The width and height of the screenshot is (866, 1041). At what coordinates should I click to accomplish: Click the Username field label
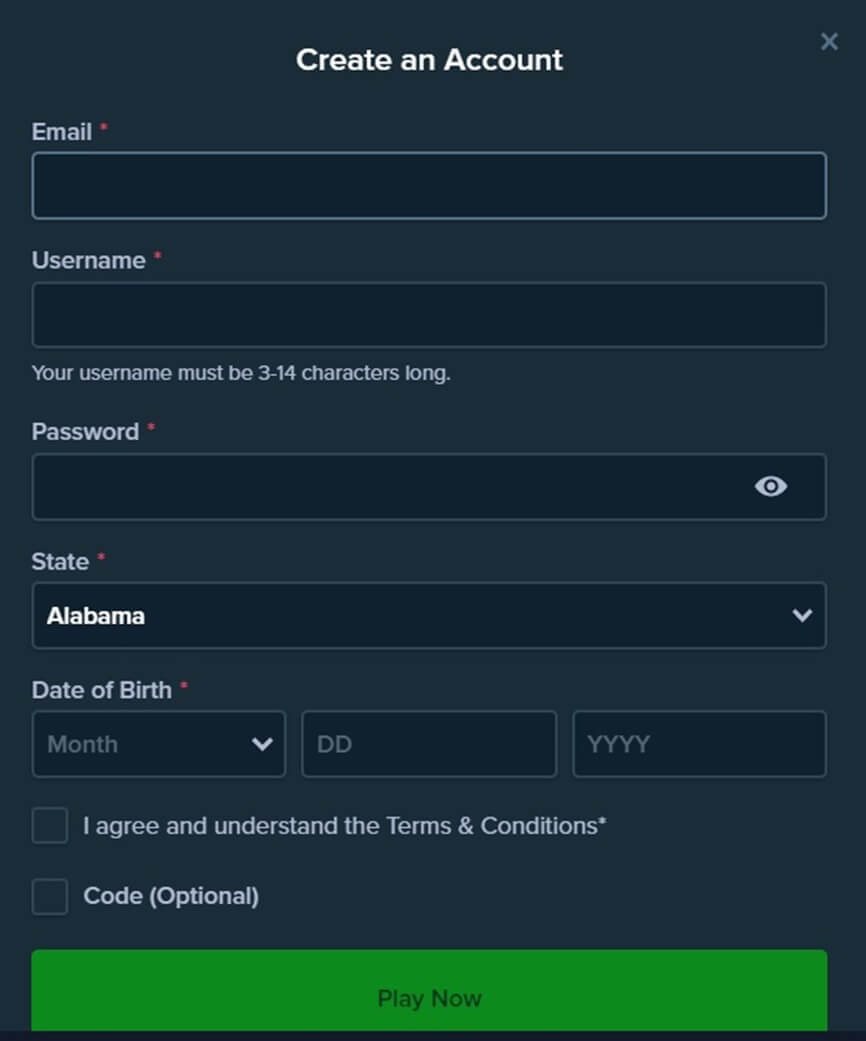88,260
